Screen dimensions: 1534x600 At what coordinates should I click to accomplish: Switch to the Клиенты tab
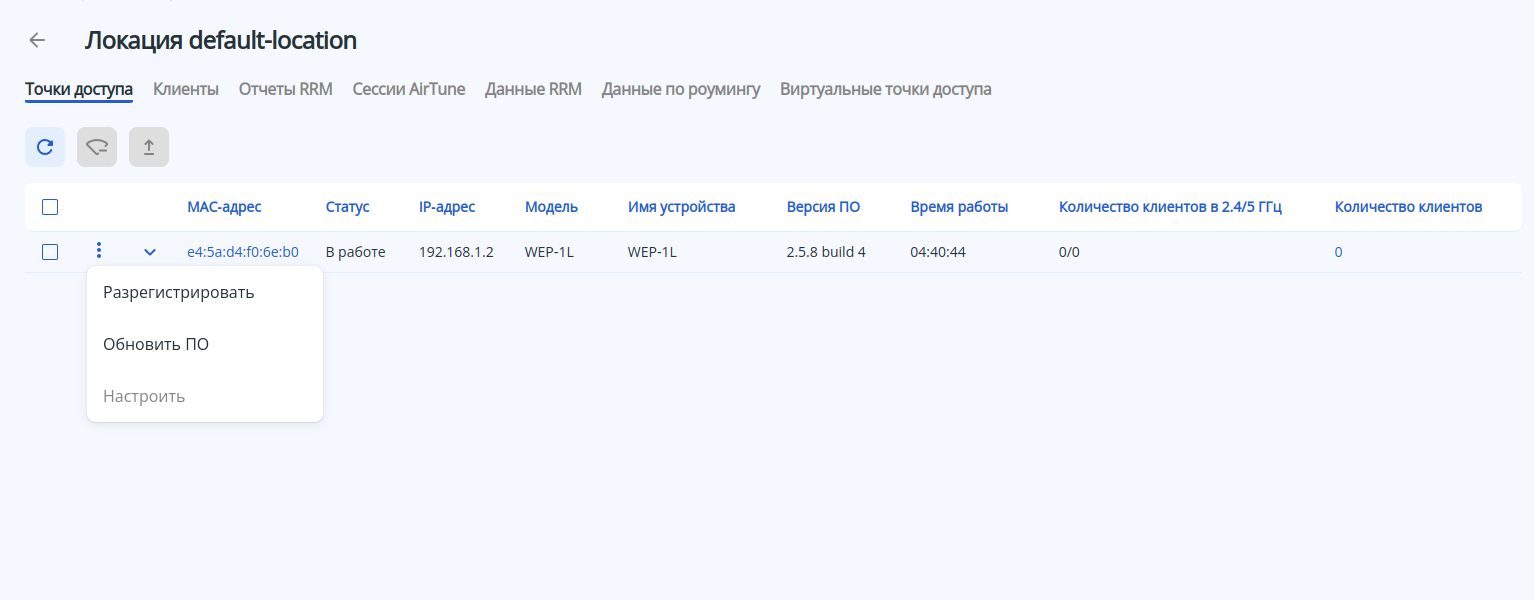[x=186, y=89]
